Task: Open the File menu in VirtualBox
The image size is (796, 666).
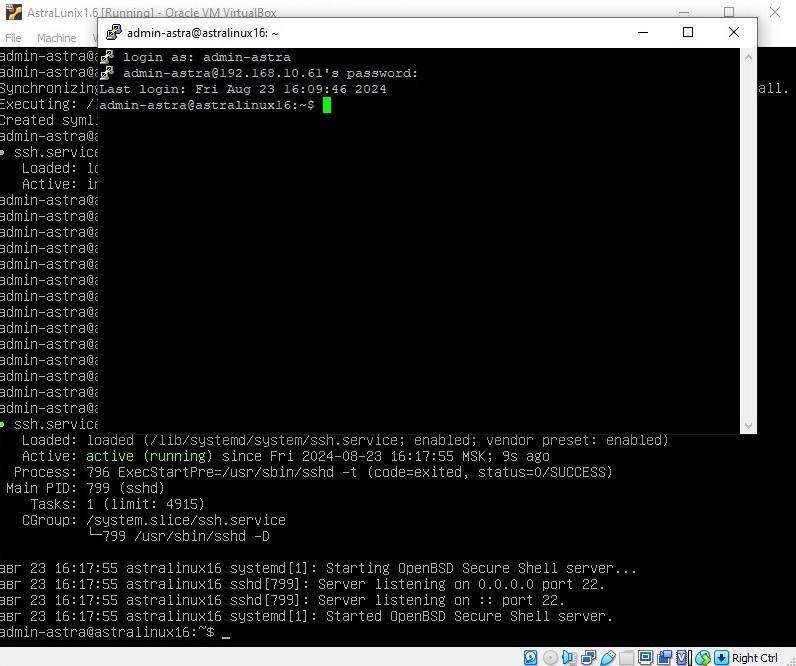Action: pyautogui.click(x=13, y=38)
